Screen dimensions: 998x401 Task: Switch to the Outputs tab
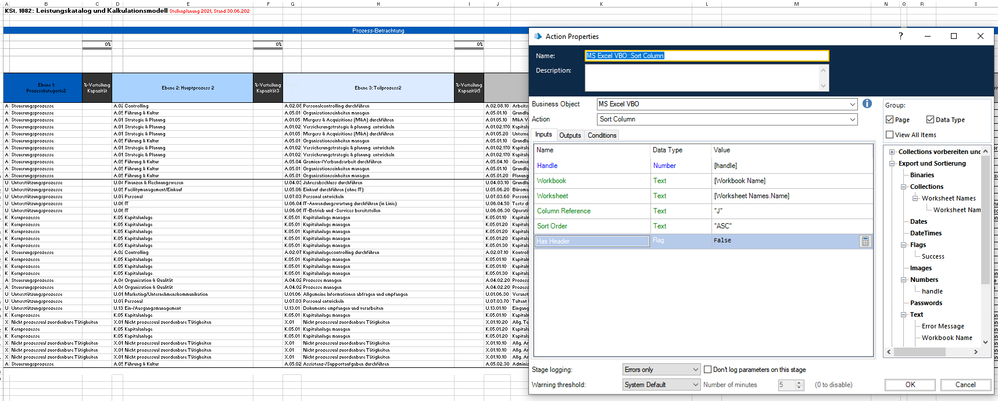click(x=570, y=135)
